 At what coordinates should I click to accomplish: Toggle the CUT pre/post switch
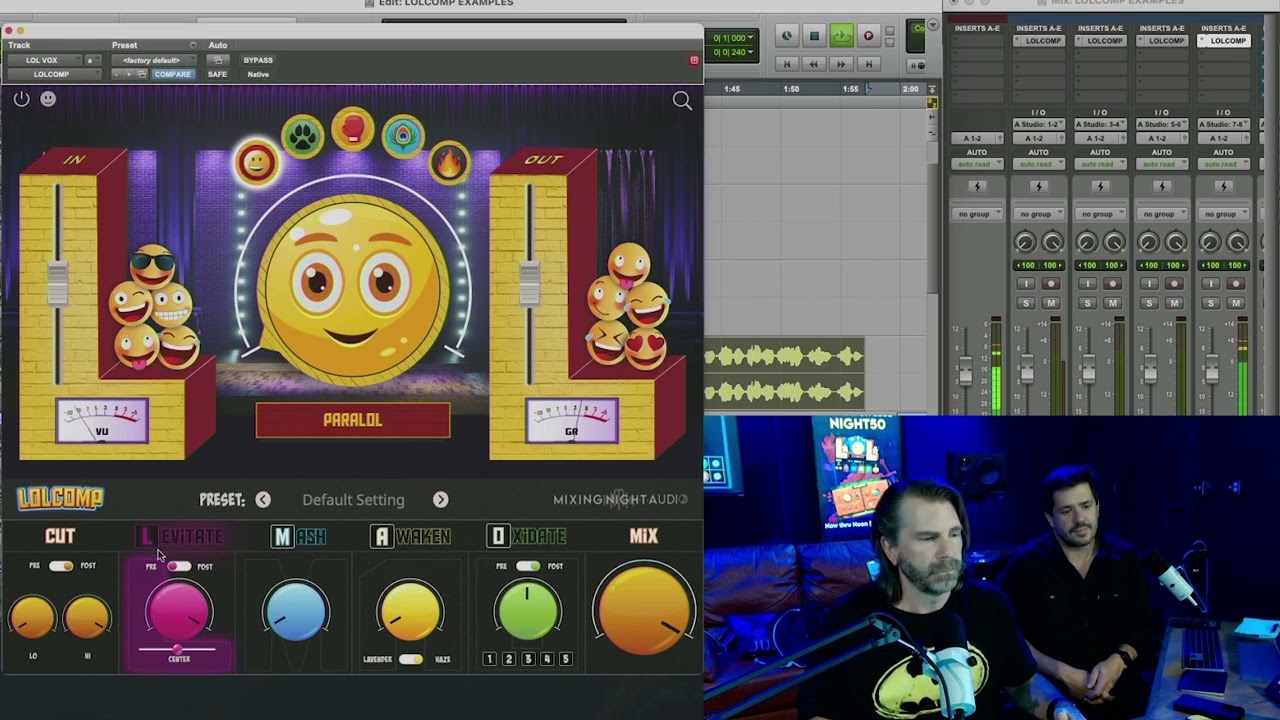[61, 566]
